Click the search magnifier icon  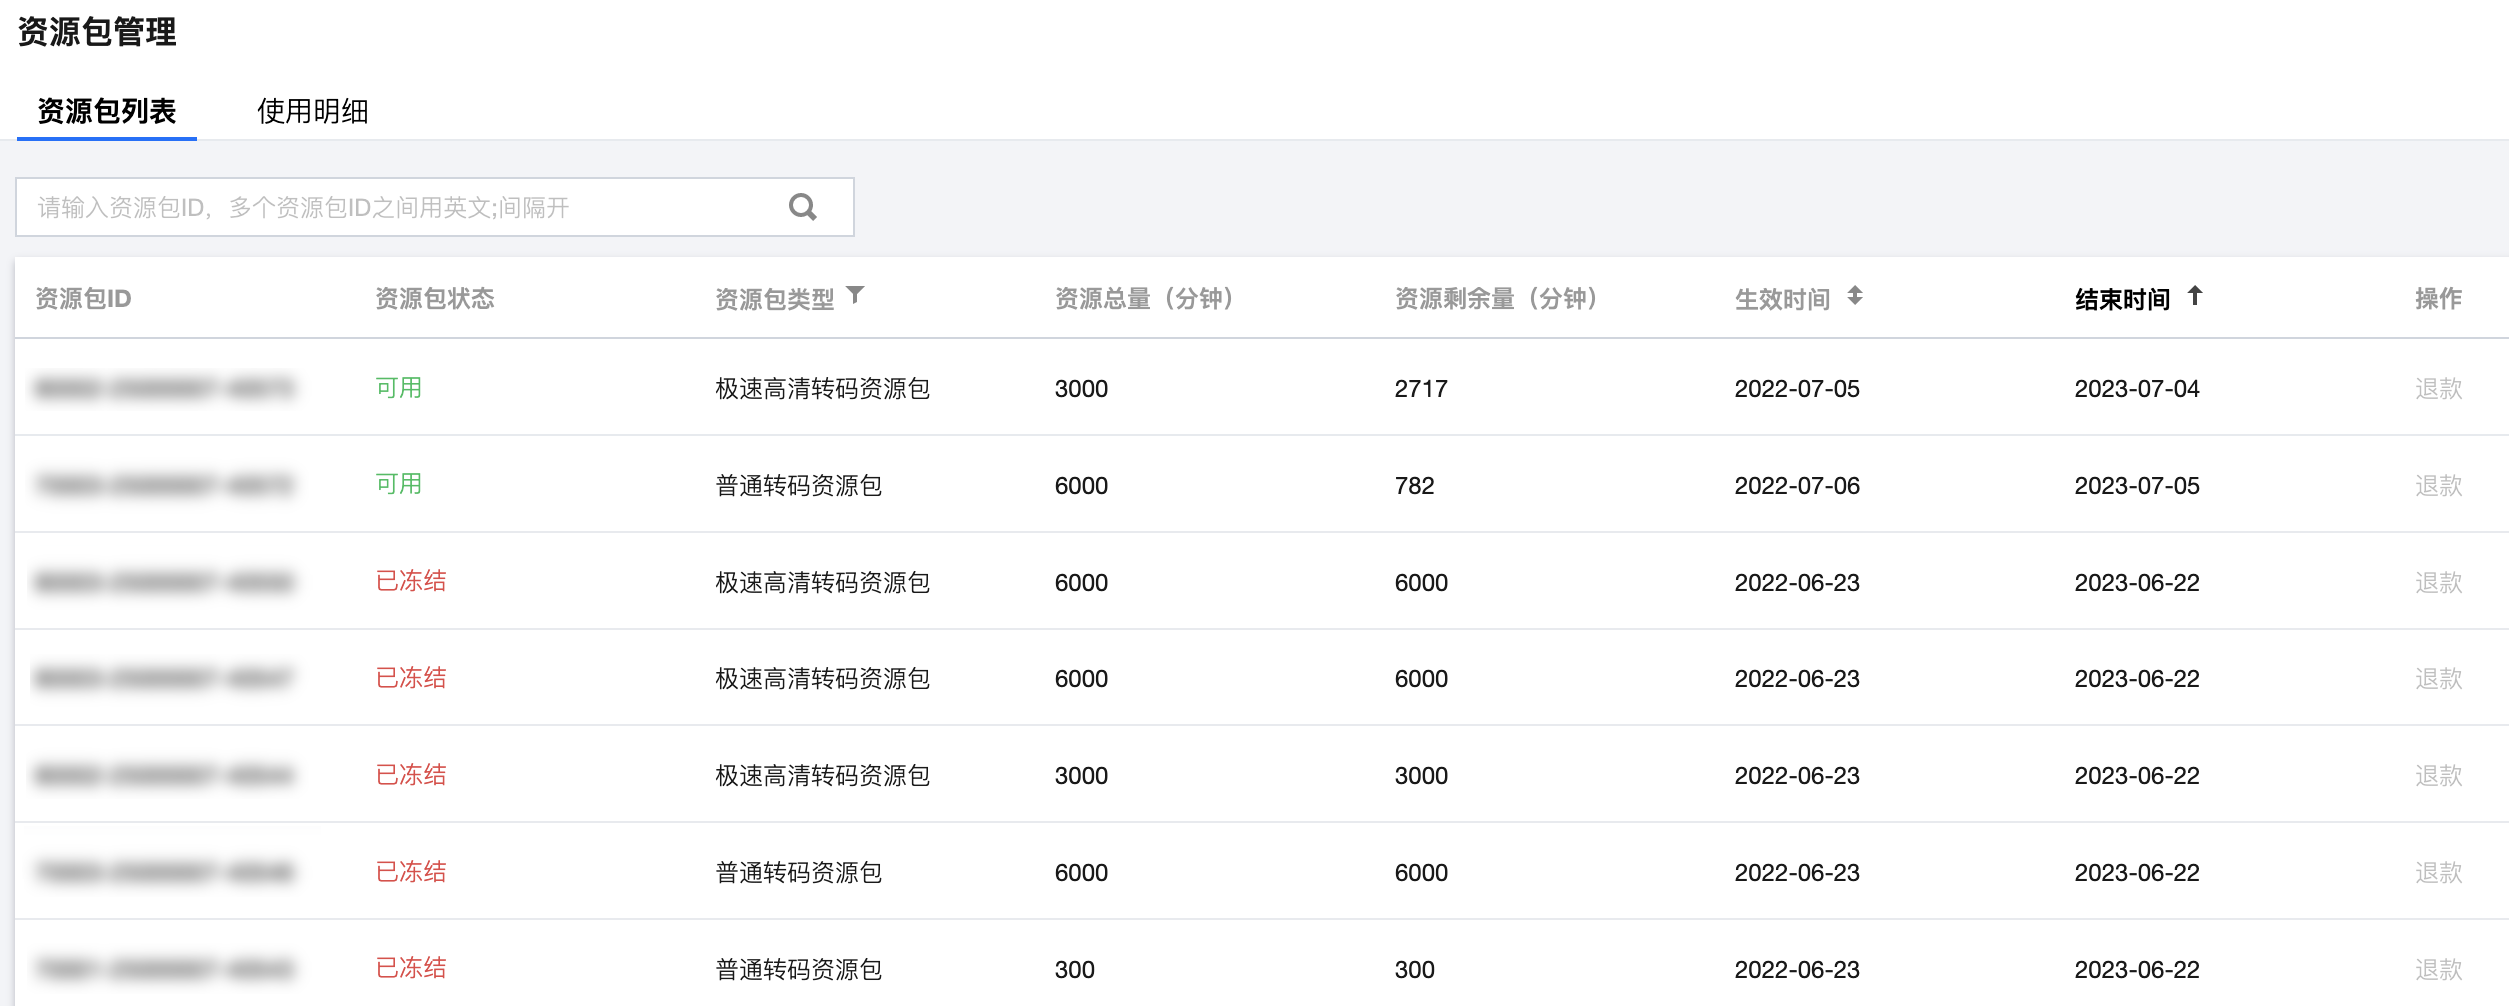tap(802, 207)
